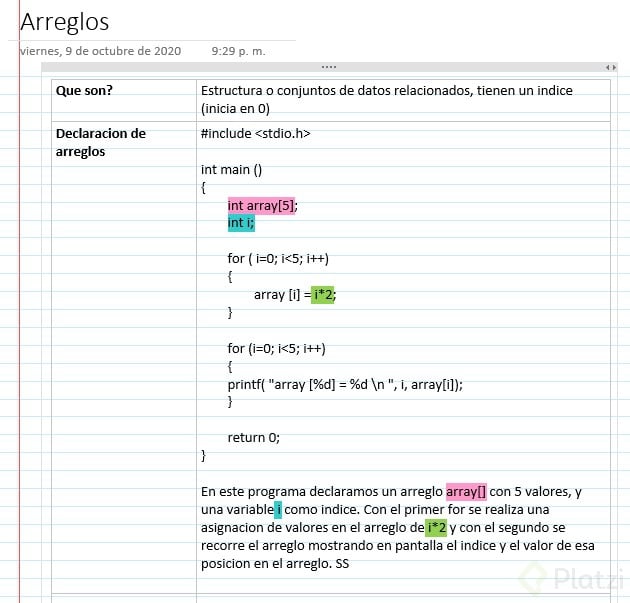The image size is (630, 603).
Task: Select the green-highlighted "i*2" in the code
Action: (323, 295)
